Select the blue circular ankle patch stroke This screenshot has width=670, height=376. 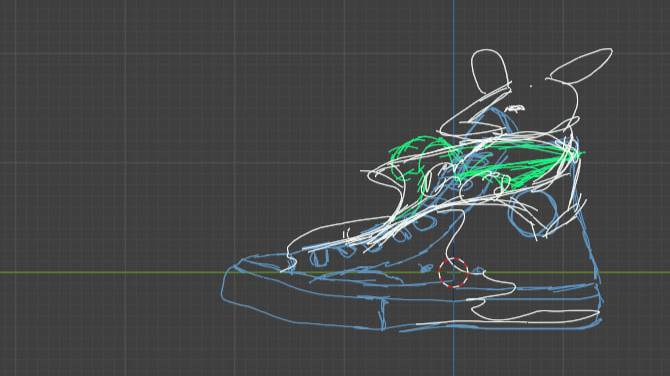pos(532,213)
